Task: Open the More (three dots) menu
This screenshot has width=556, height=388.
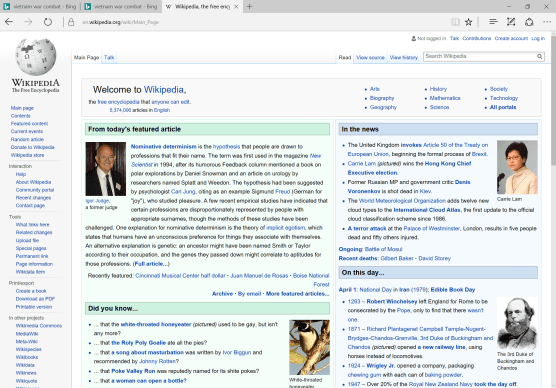Action: (547, 22)
